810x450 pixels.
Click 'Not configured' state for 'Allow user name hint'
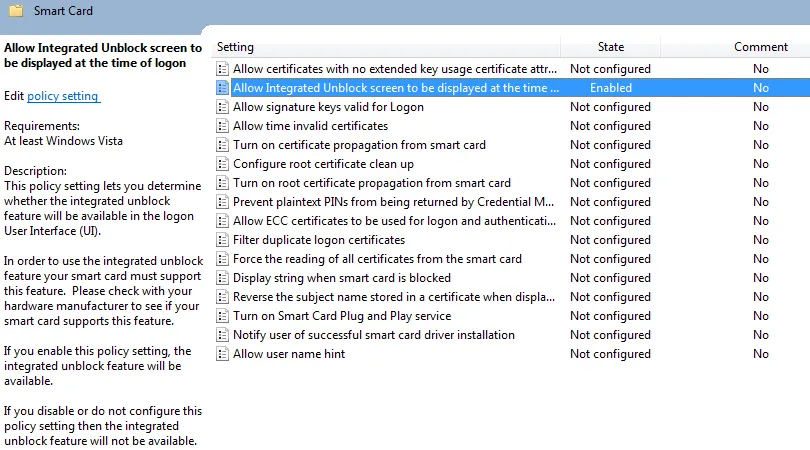[610, 354]
